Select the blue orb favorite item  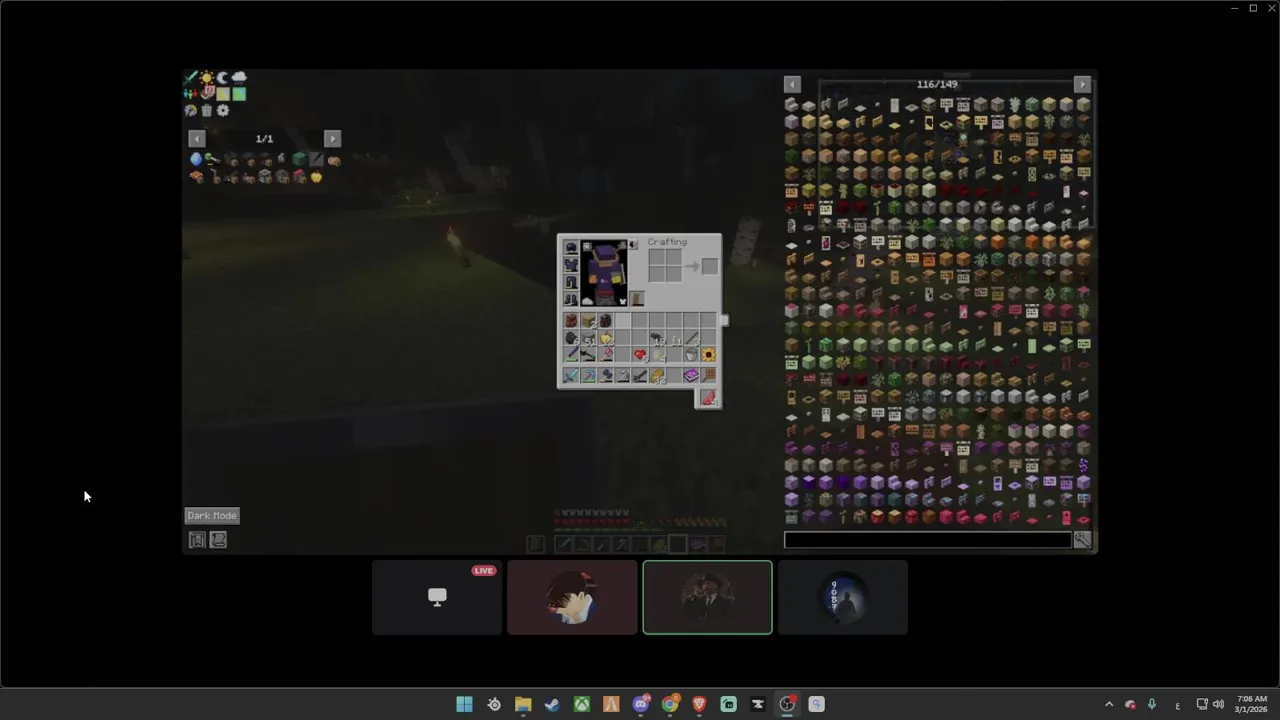196,160
